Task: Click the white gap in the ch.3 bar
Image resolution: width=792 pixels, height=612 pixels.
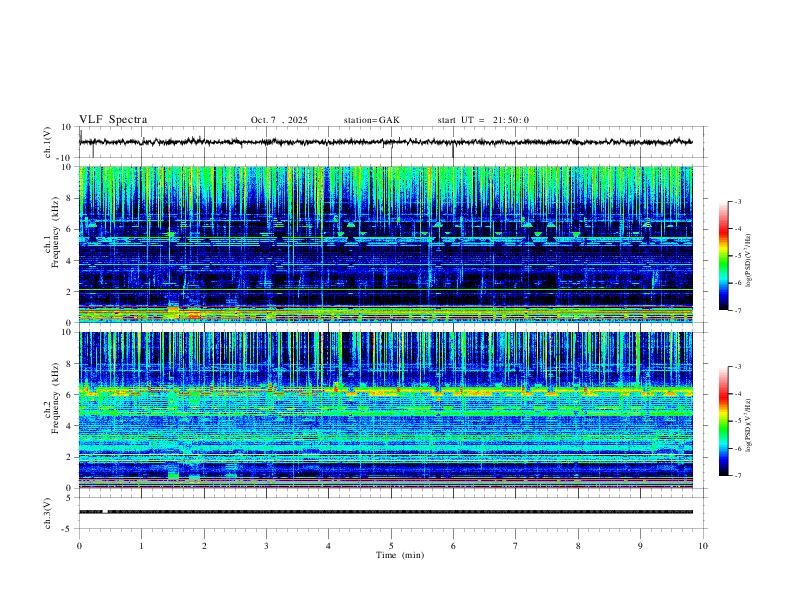Action: [105, 512]
